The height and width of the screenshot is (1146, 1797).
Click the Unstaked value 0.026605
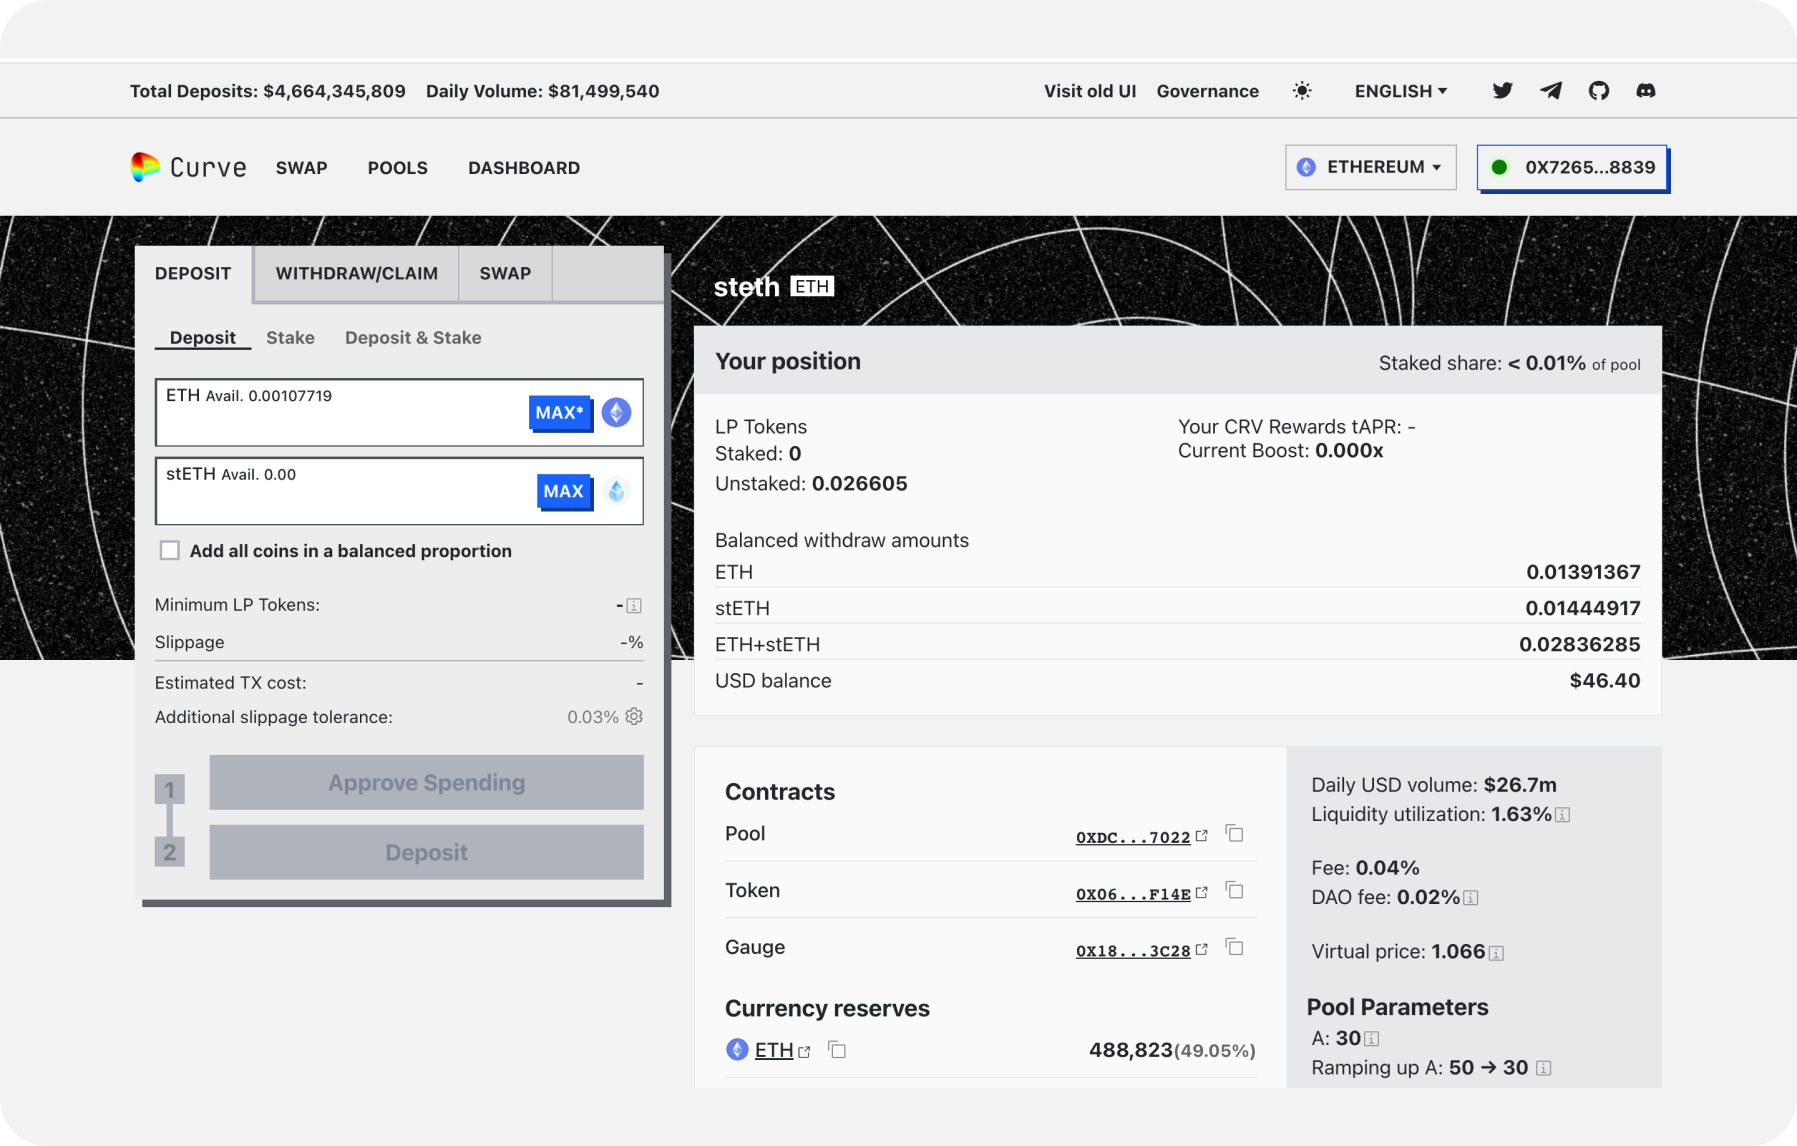coord(860,484)
